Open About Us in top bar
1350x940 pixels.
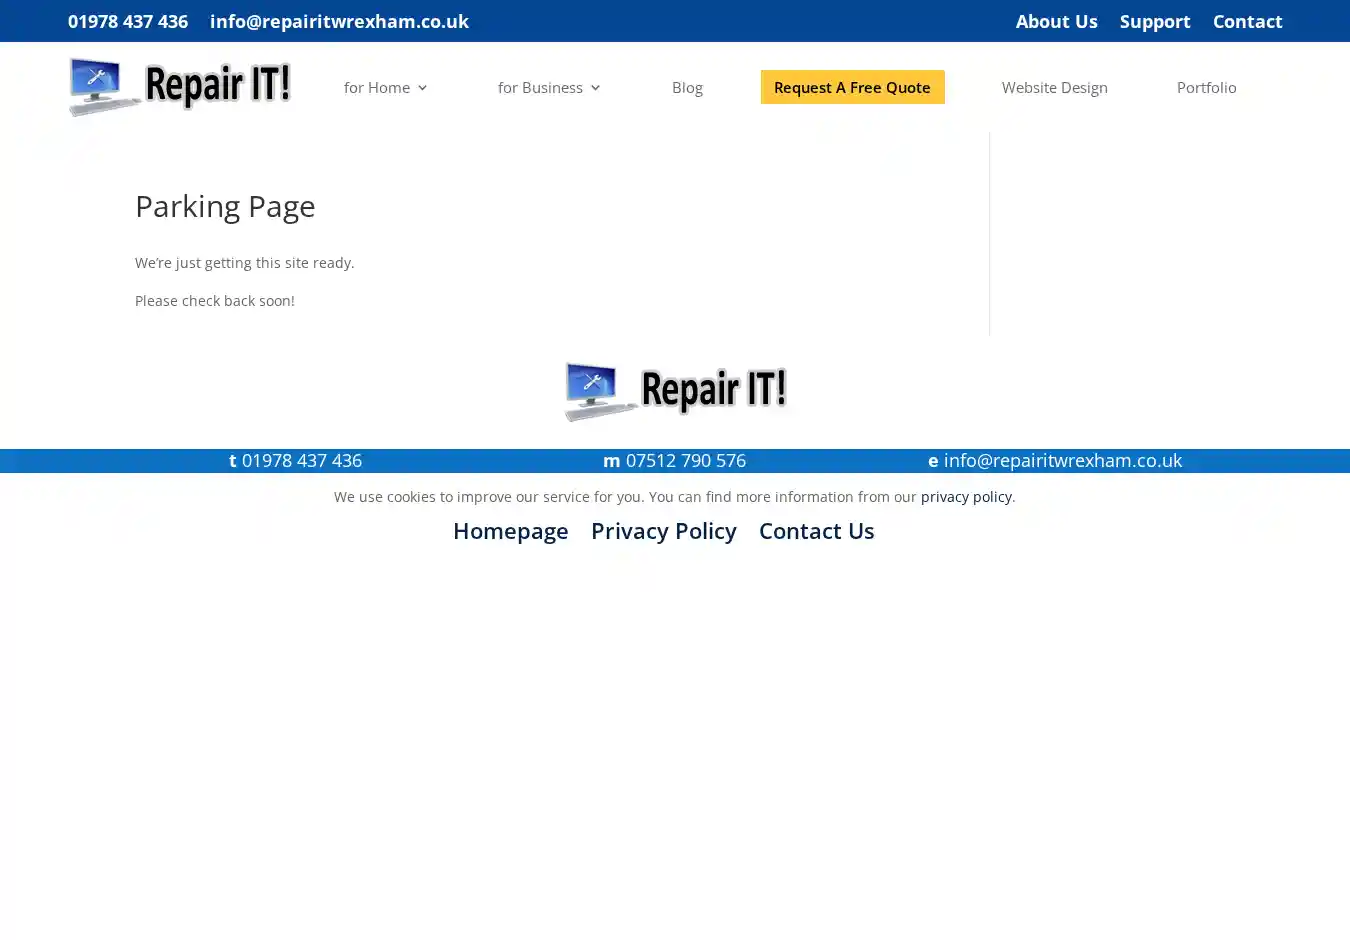pyautogui.click(x=1056, y=21)
